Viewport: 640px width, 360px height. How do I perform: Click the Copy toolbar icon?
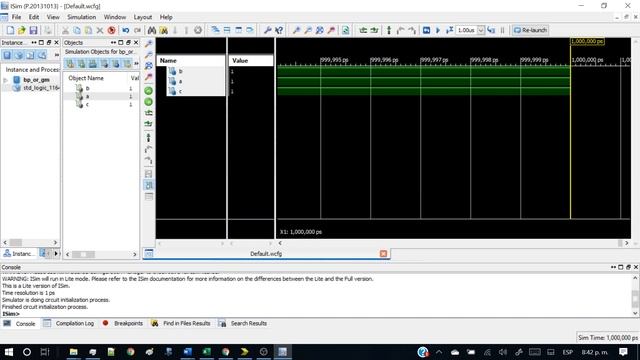pyautogui.click(x=77, y=30)
